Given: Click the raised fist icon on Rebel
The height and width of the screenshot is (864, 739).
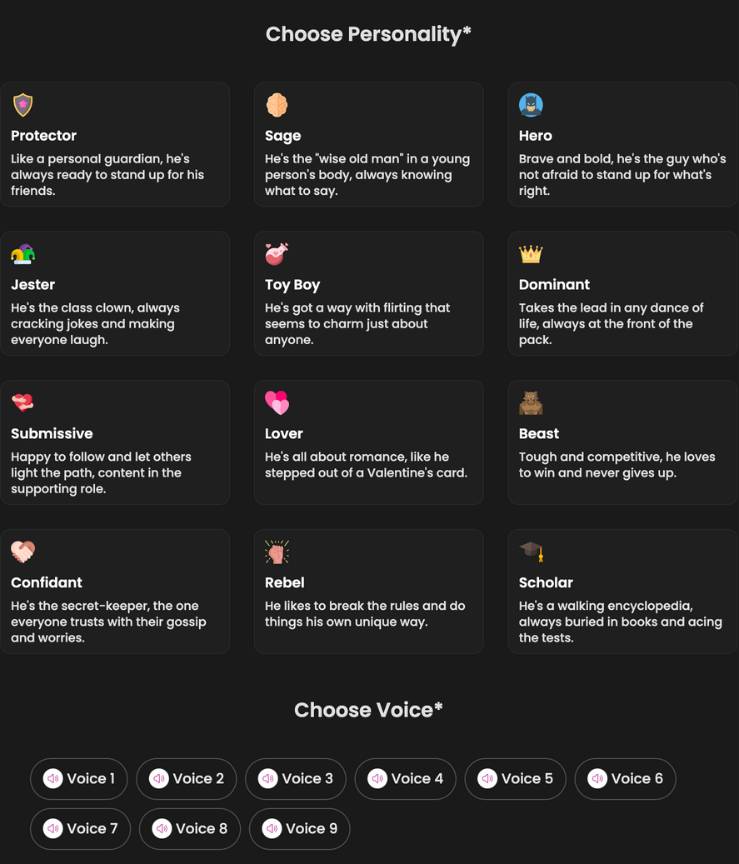Looking at the screenshot, I should click(277, 551).
